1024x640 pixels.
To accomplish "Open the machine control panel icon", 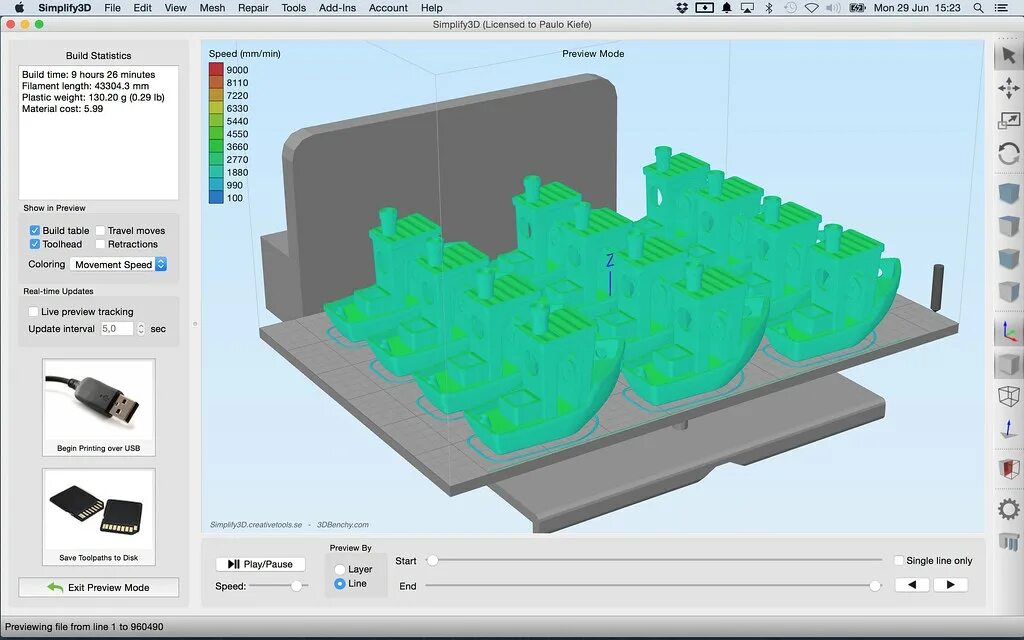I will pyautogui.click(x=1008, y=541).
